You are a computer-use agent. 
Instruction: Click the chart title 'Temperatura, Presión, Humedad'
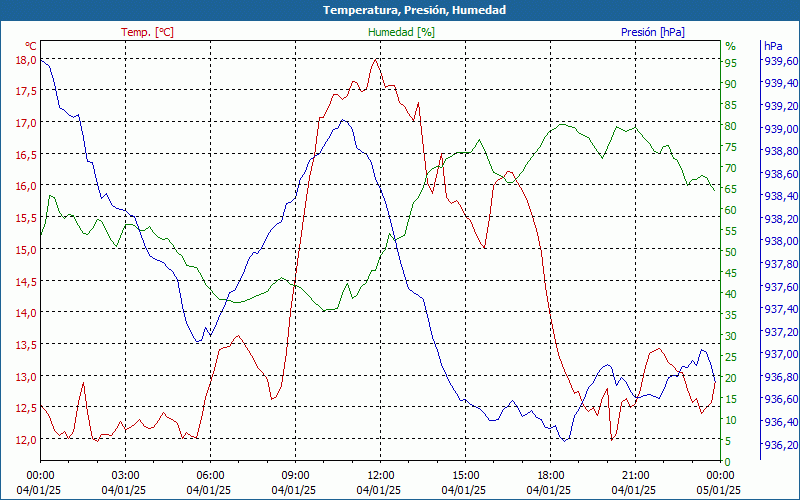click(x=414, y=10)
